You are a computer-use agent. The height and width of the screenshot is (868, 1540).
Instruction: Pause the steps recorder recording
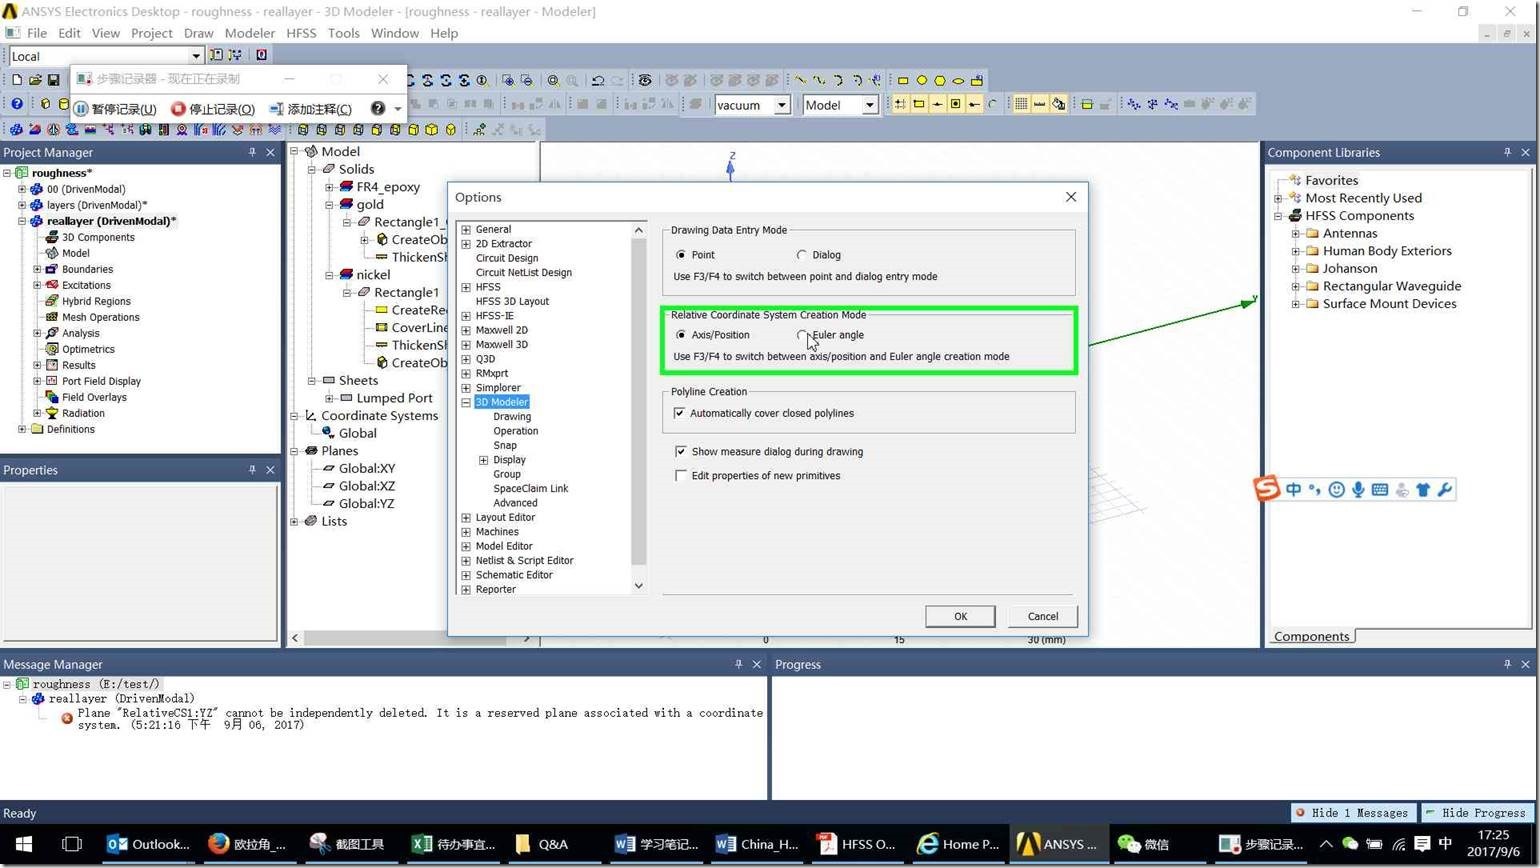coord(115,109)
